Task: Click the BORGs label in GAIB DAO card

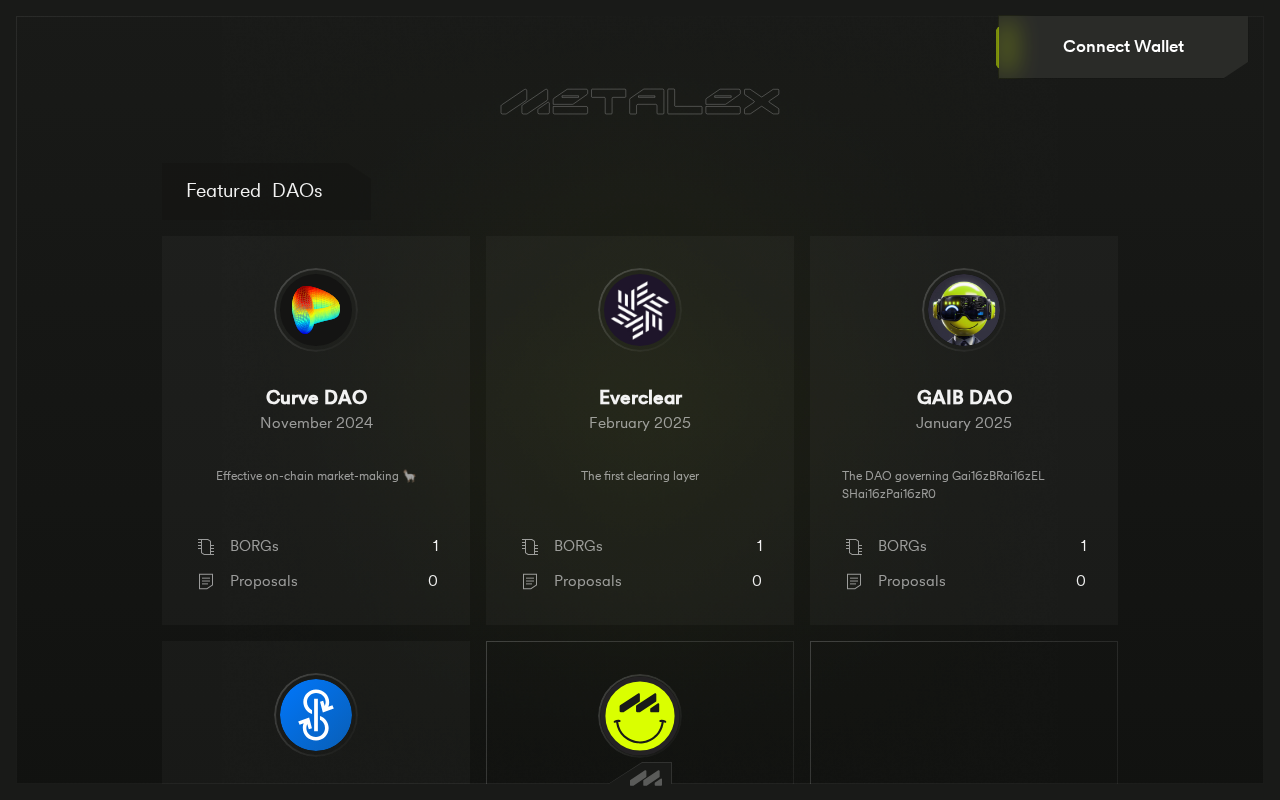Action: point(902,546)
